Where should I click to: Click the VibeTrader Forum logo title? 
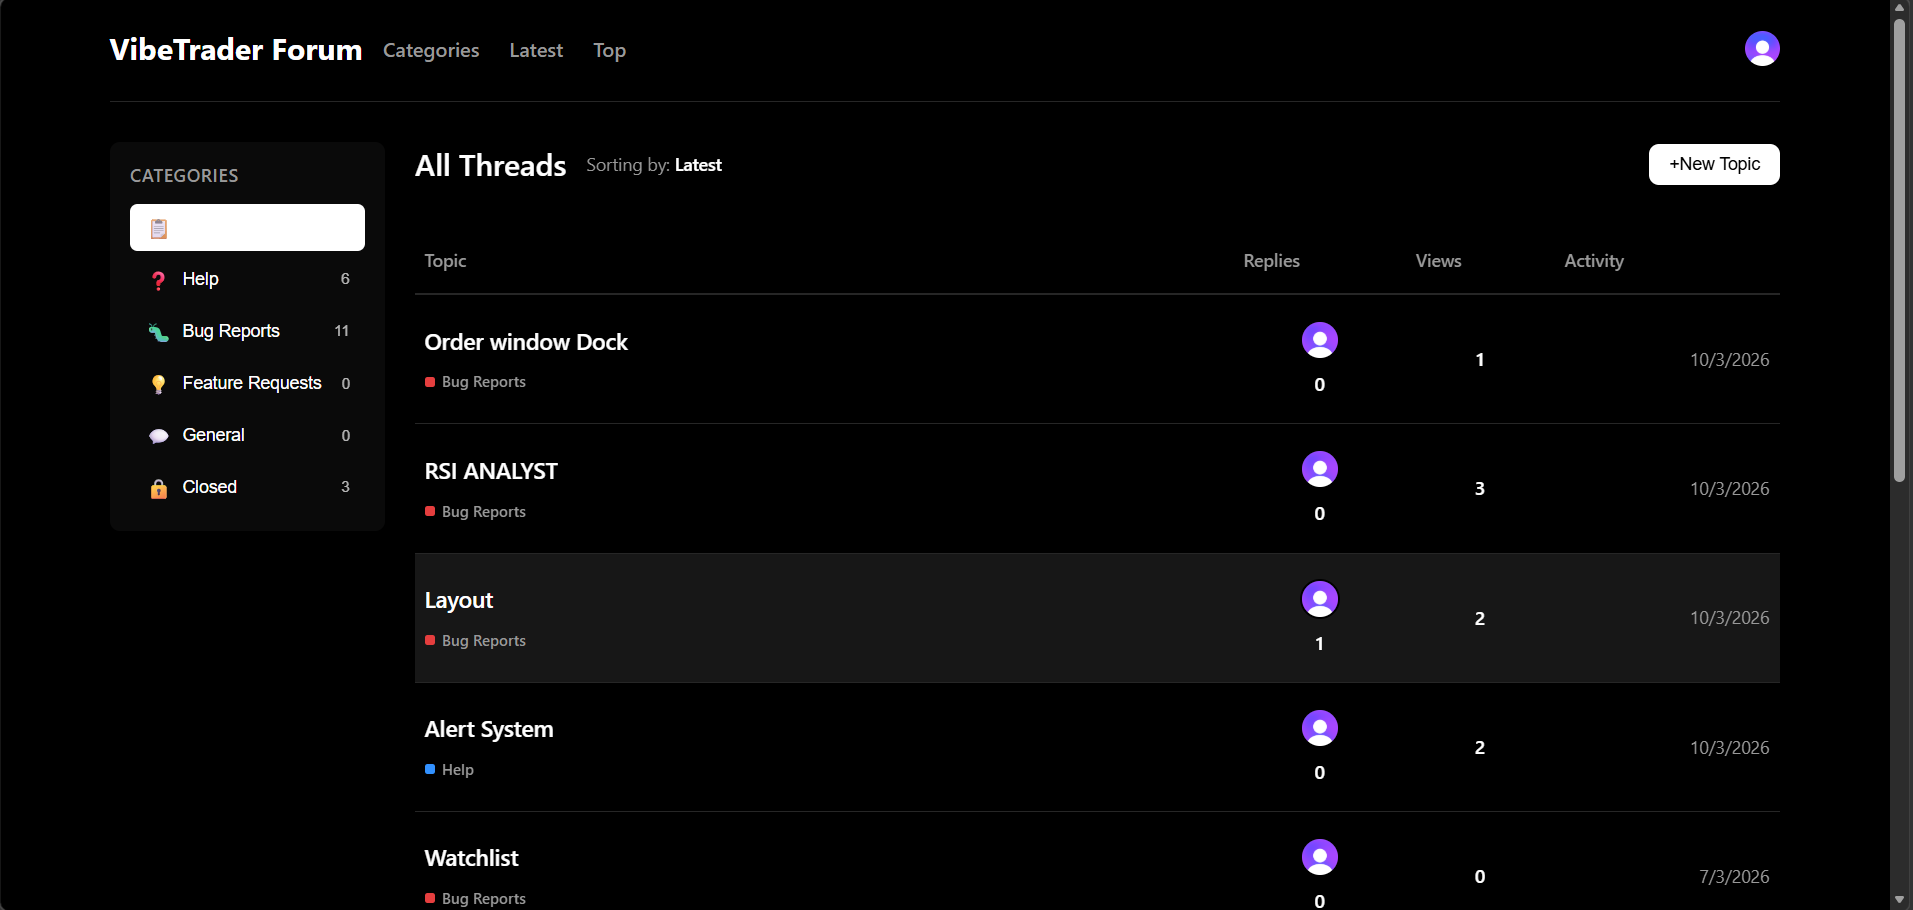(236, 50)
